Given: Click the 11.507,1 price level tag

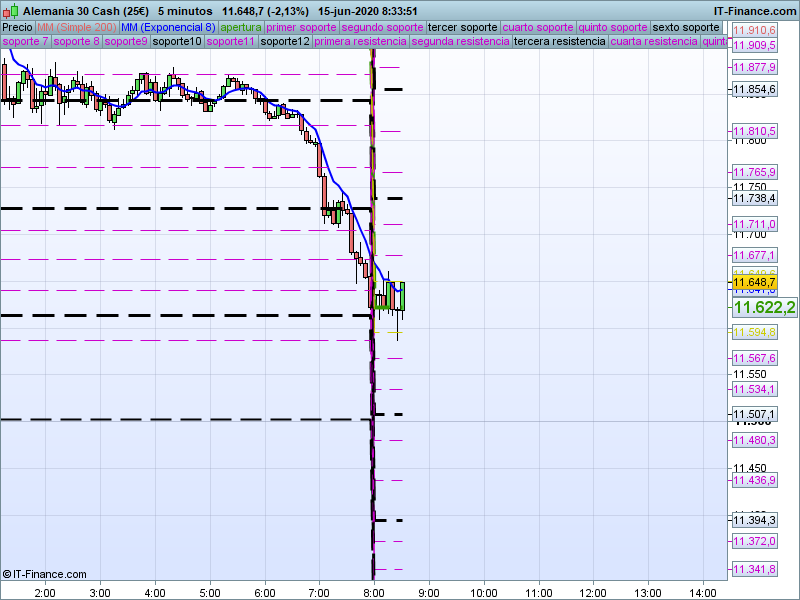Looking at the screenshot, I should [x=754, y=414].
